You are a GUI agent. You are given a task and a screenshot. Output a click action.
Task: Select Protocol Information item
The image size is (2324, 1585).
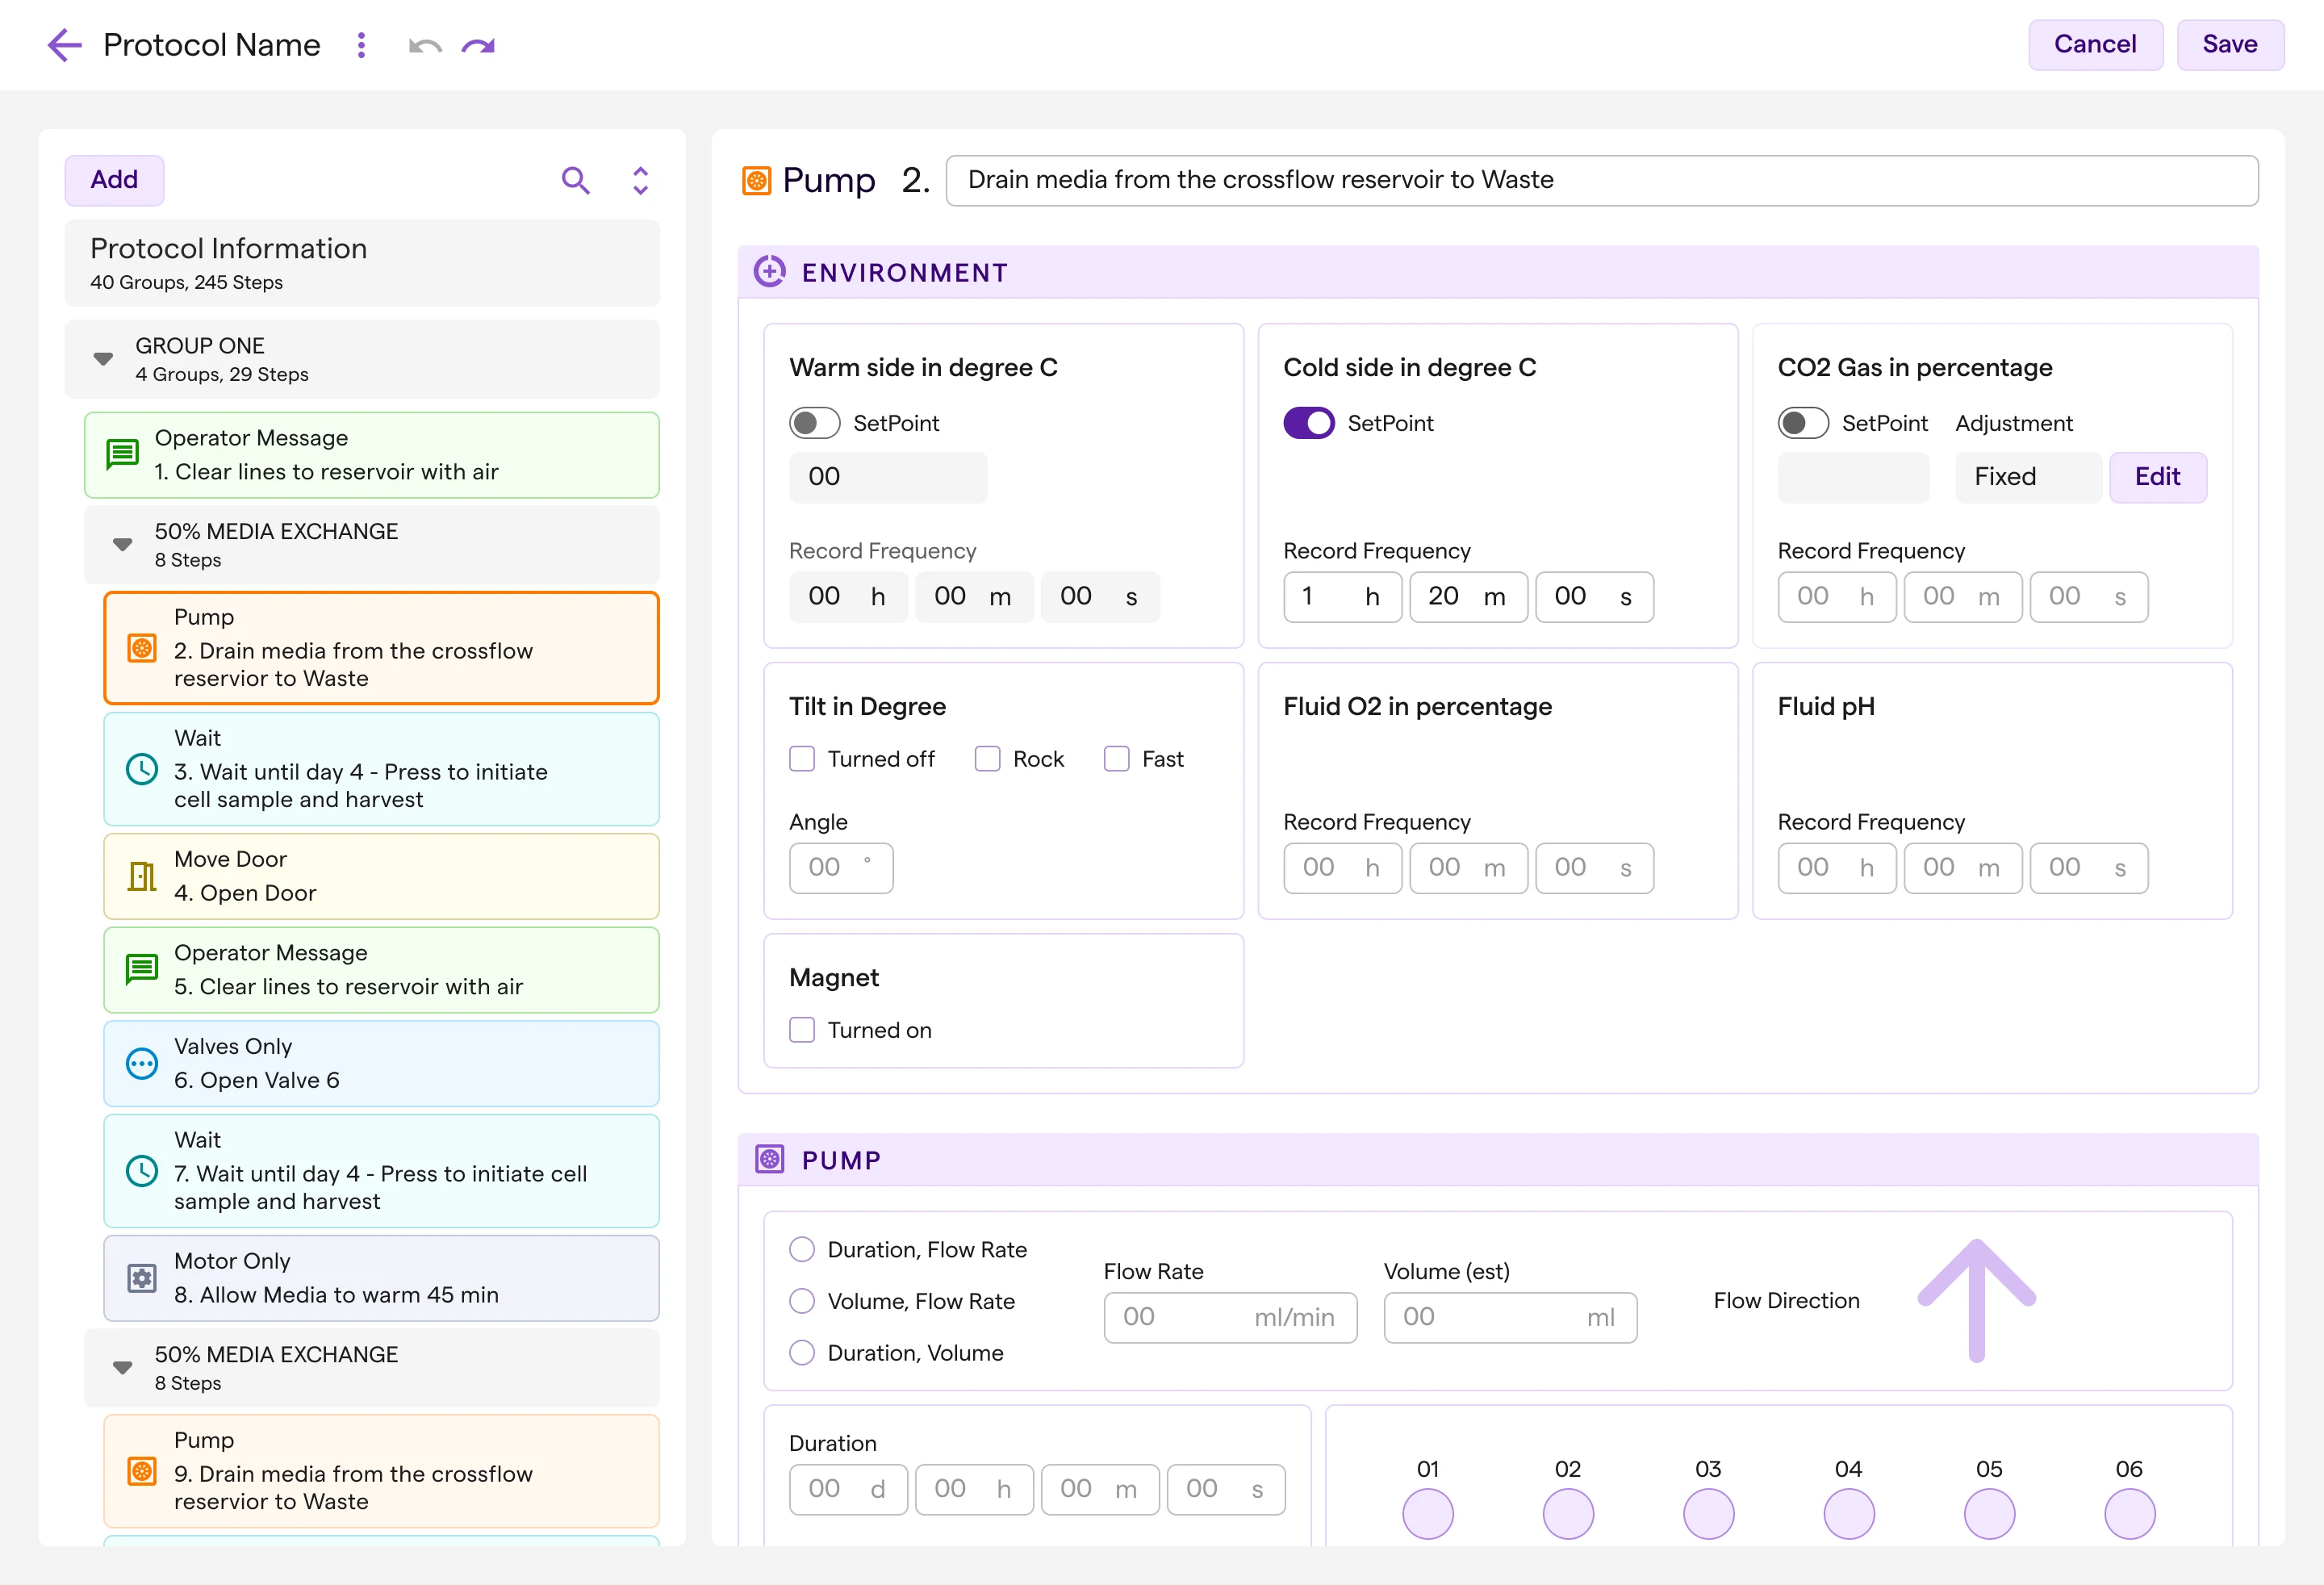[362, 263]
